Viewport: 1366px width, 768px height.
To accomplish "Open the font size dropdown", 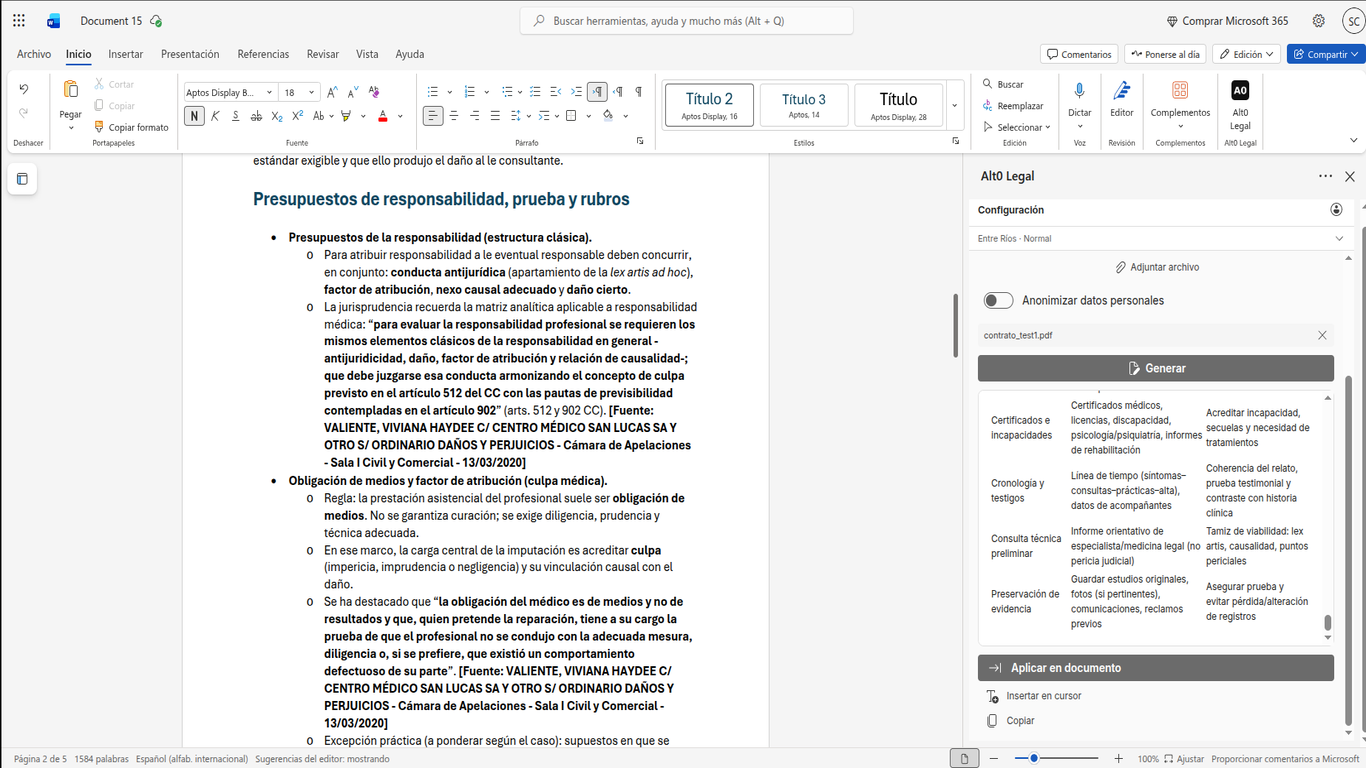I will point(311,91).
